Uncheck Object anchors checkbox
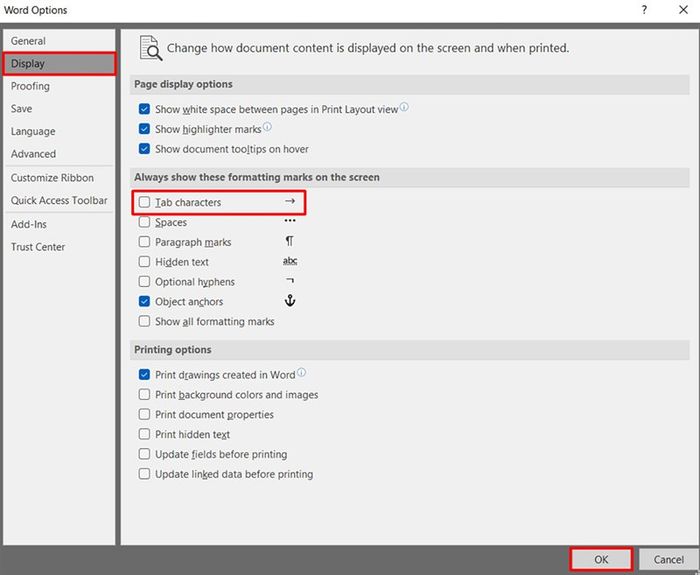Viewport: 700px width, 575px height. (x=144, y=301)
